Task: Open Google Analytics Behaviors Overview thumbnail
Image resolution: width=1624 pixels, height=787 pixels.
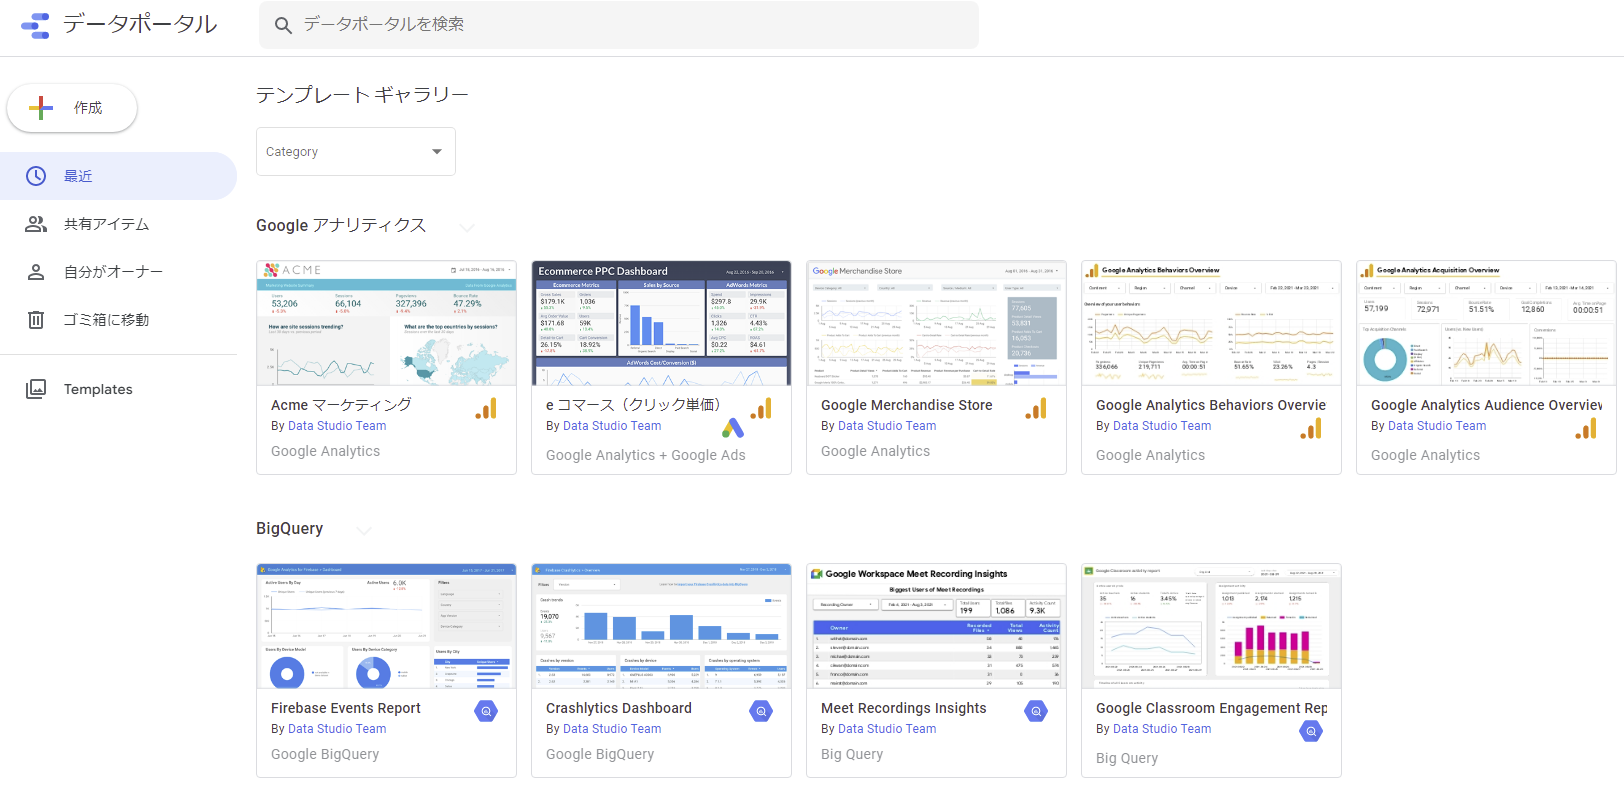Action: [1211, 323]
